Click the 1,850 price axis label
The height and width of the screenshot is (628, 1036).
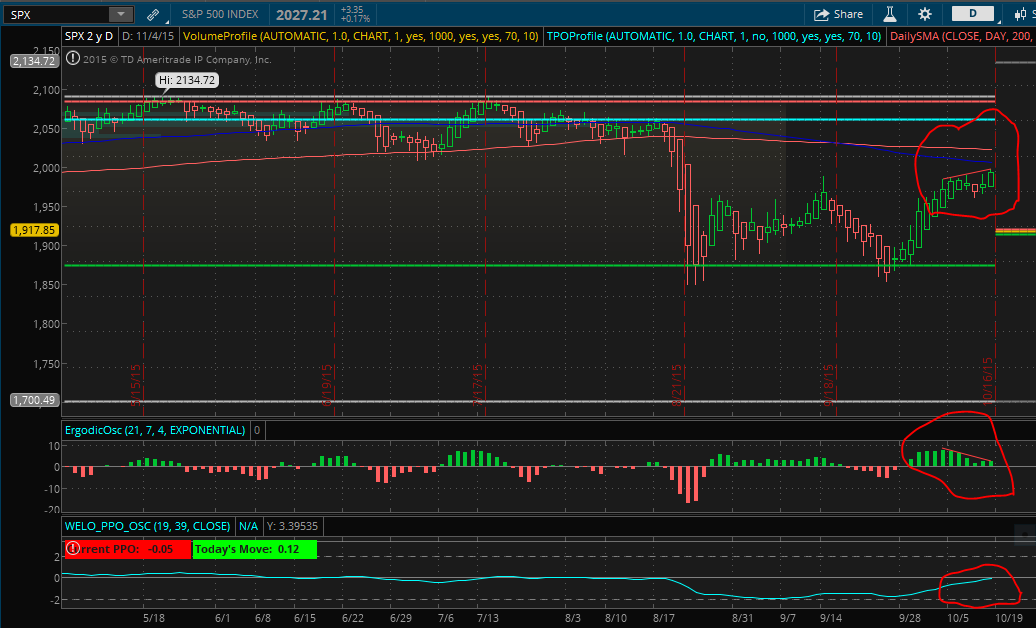[46, 285]
